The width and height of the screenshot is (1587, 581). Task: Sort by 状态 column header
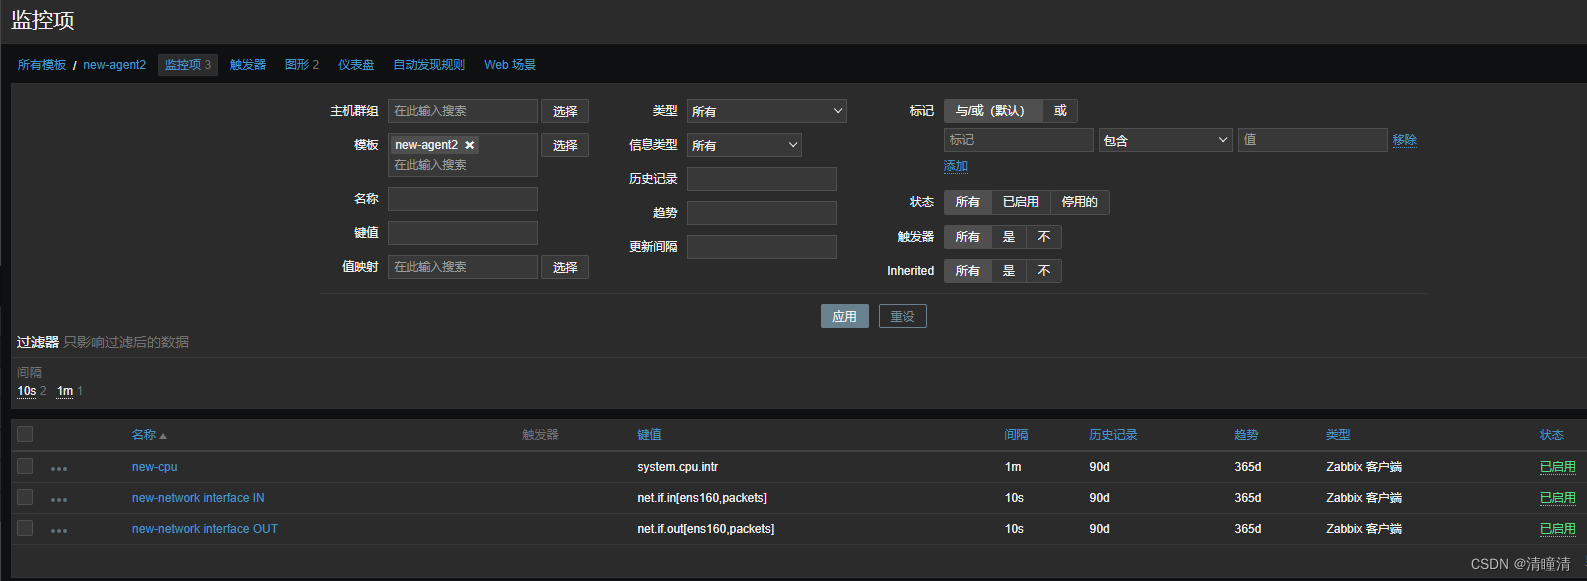(x=1551, y=435)
